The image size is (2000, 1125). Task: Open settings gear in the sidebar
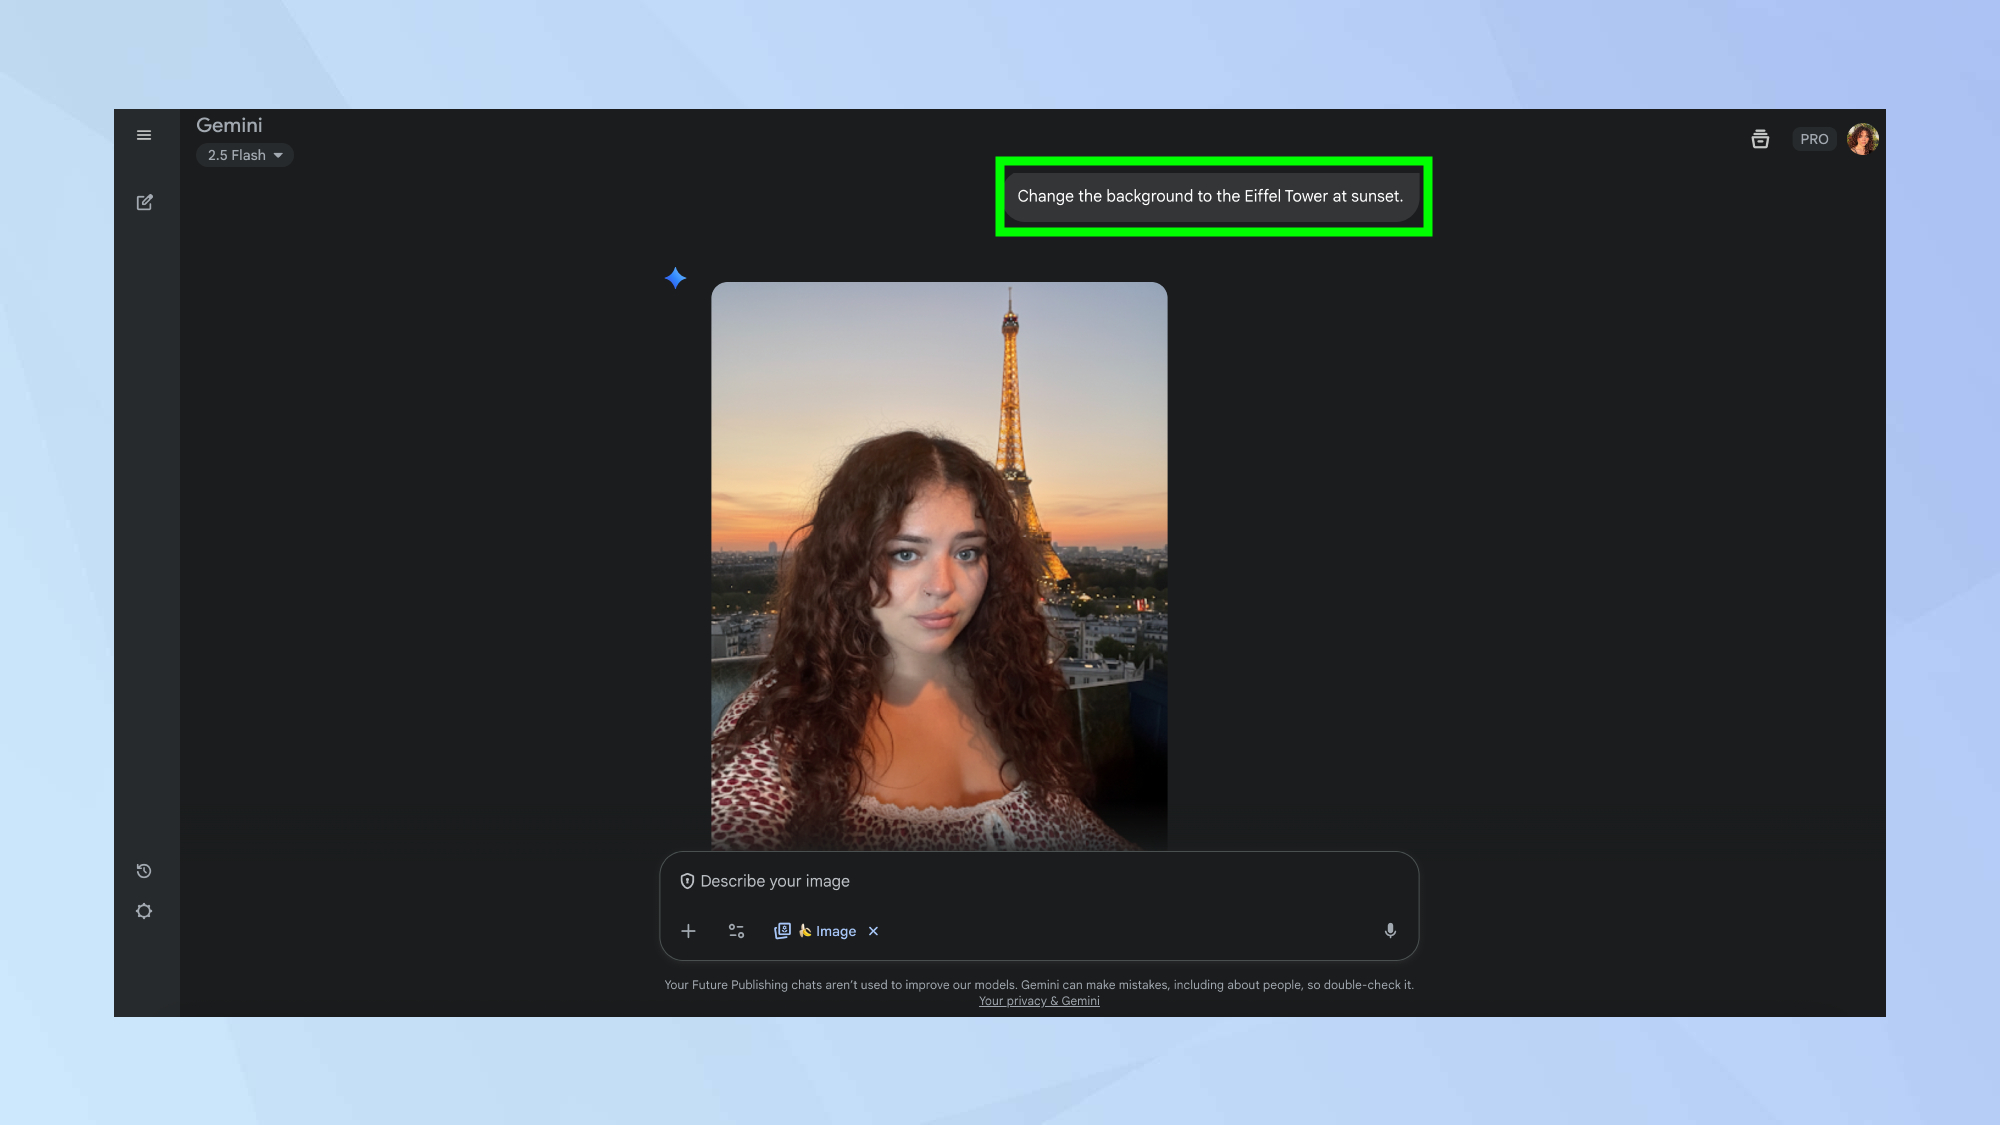tap(144, 911)
